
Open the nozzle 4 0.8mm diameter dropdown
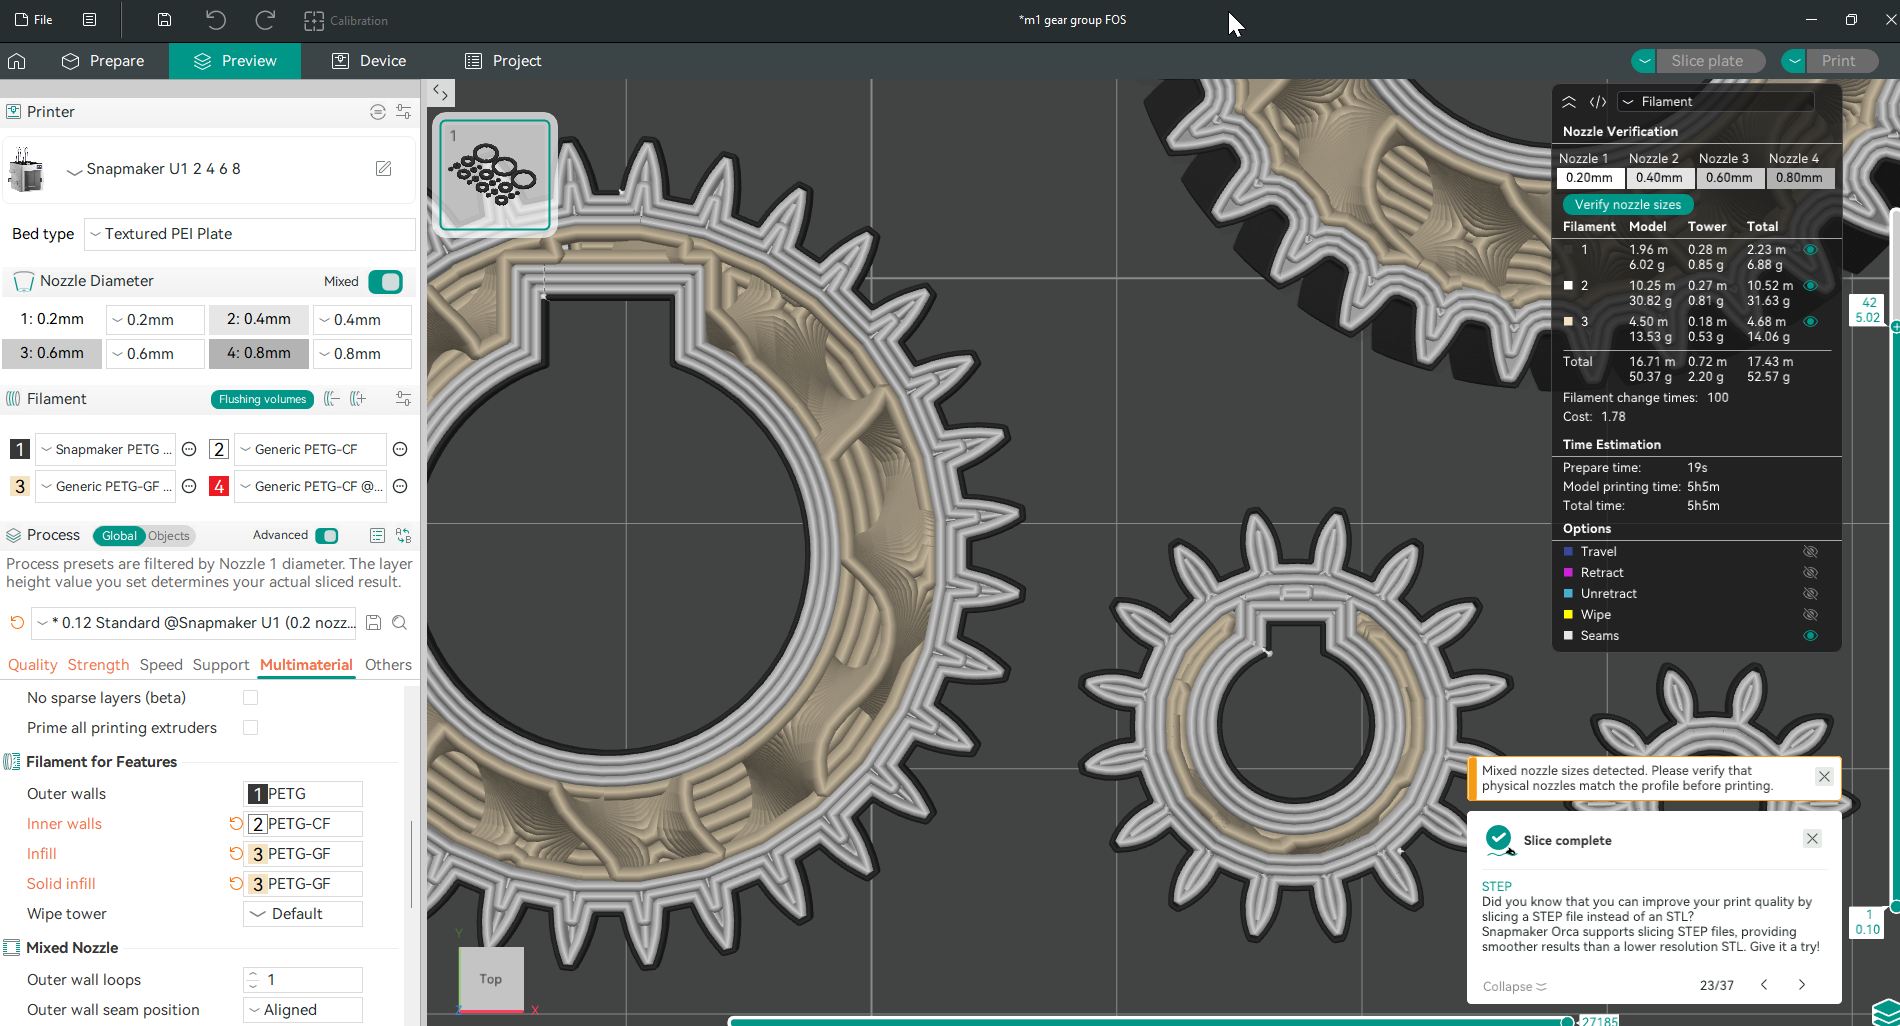point(362,354)
